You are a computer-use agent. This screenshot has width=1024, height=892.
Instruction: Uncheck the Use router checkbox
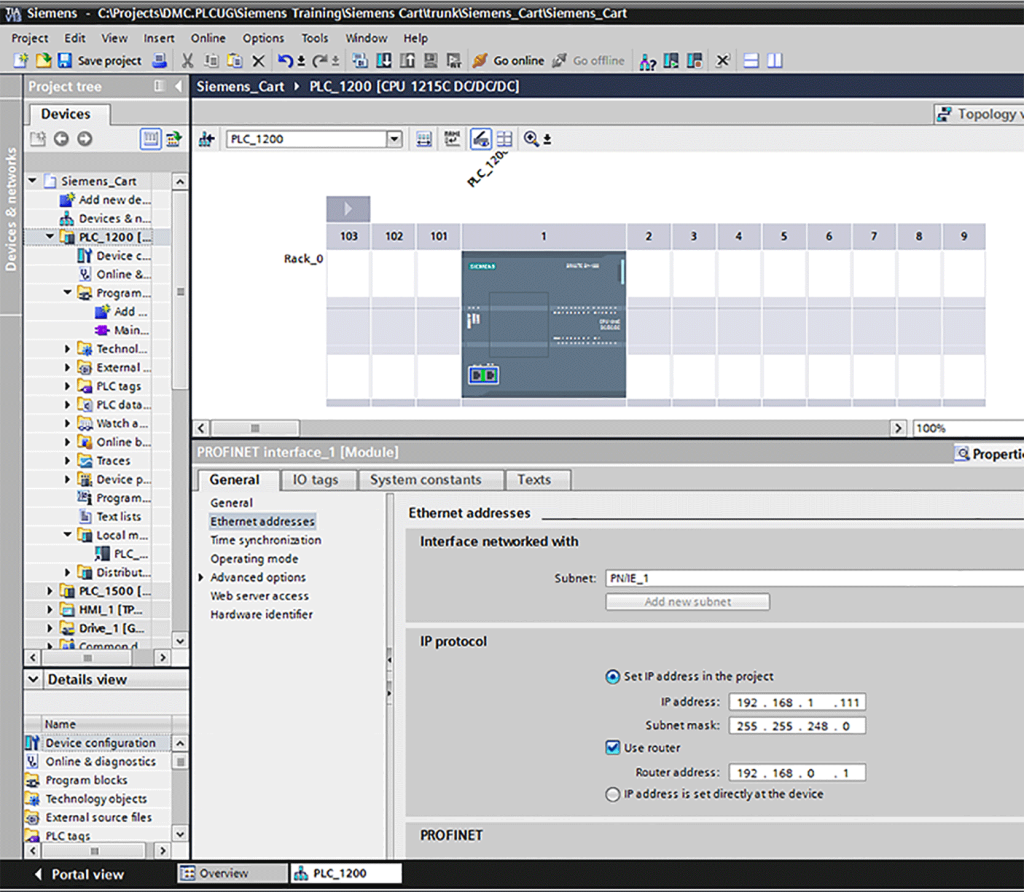613,747
